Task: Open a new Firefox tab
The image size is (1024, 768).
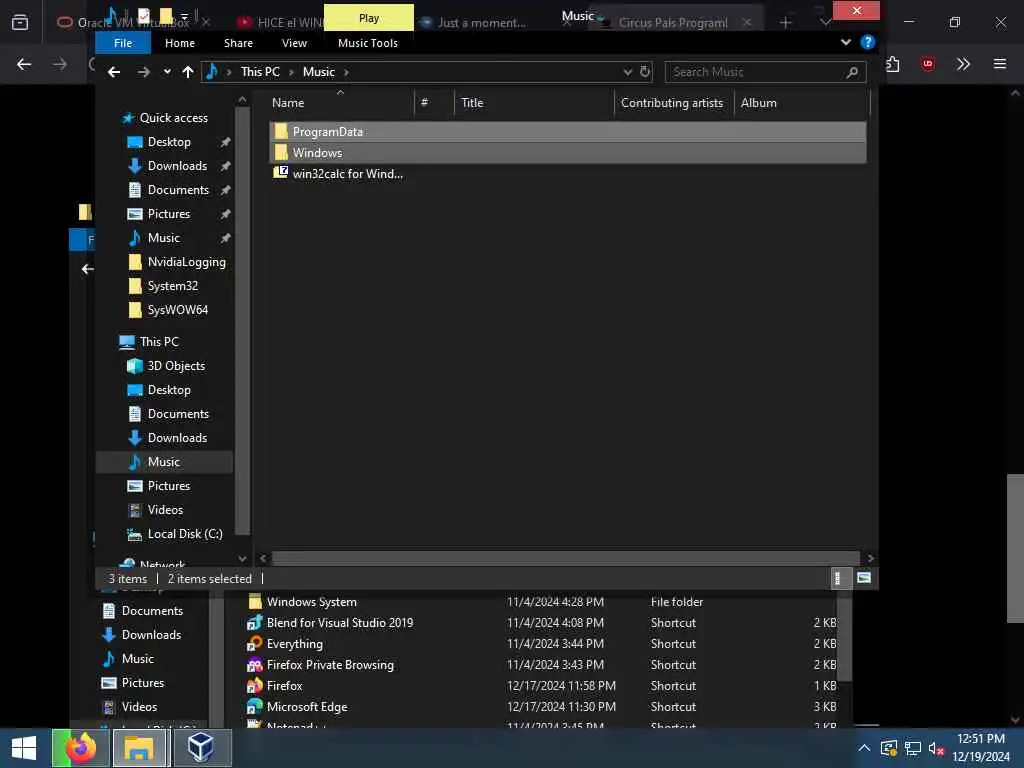Action: click(x=786, y=23)
